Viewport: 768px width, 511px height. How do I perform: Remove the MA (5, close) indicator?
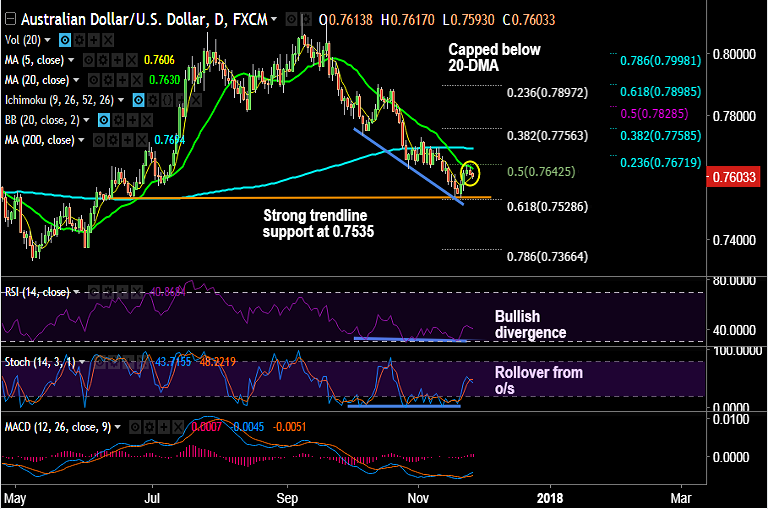click(x=131, y=60)
